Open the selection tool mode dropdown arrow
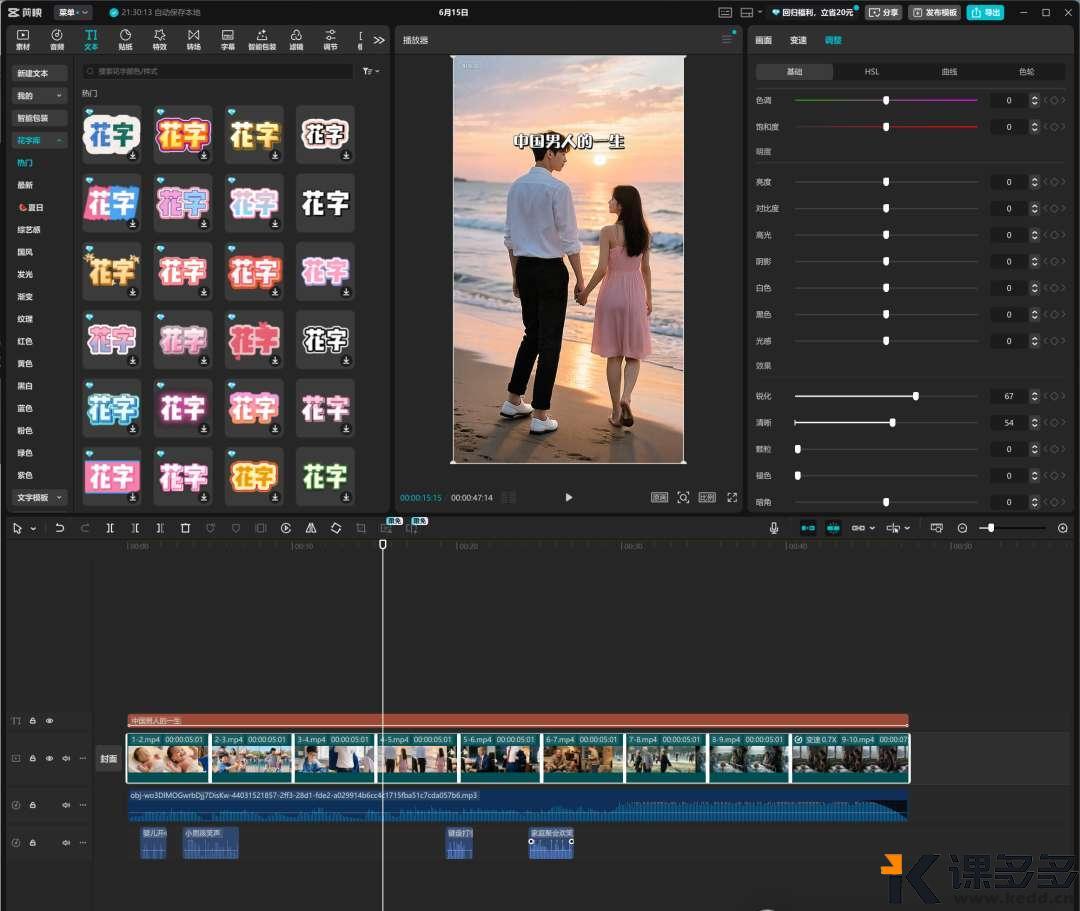Viewport: 1080px width, 911px height. 33,528
